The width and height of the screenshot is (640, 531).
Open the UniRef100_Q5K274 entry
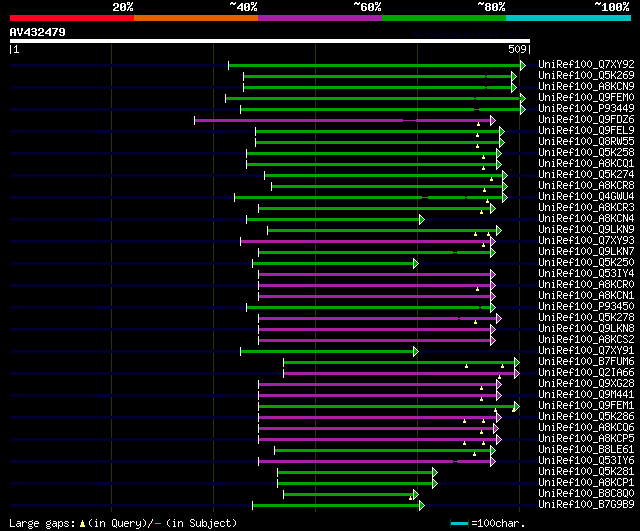coord(586,175)
